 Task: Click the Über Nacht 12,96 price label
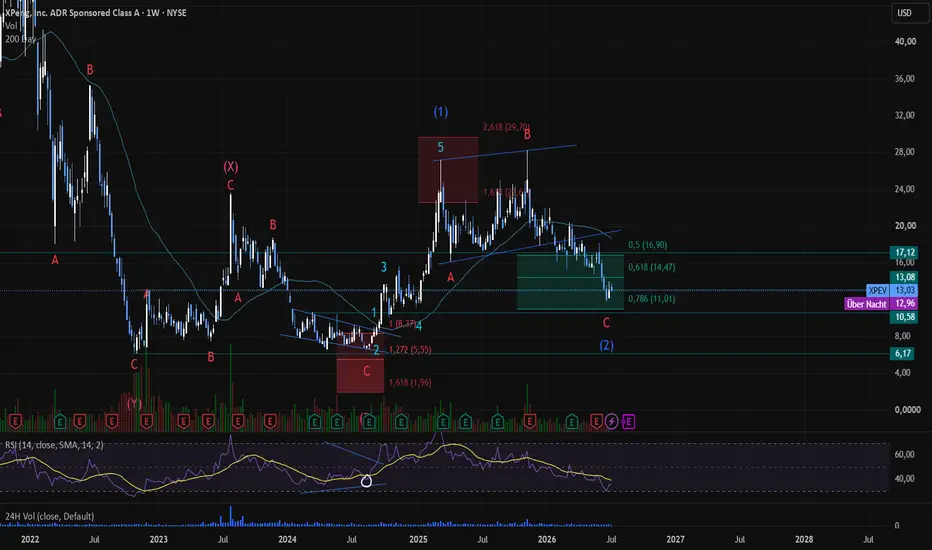point(881,304)
